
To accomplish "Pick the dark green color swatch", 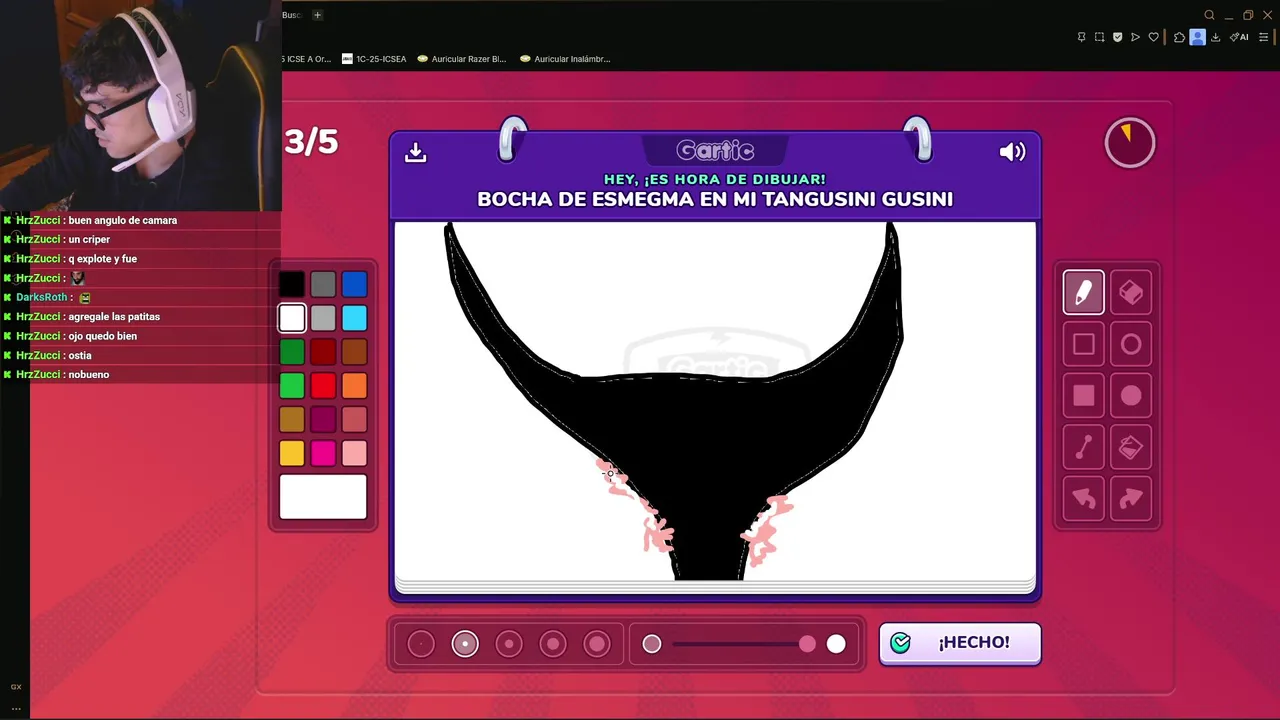I will click(x=291, y=352).
